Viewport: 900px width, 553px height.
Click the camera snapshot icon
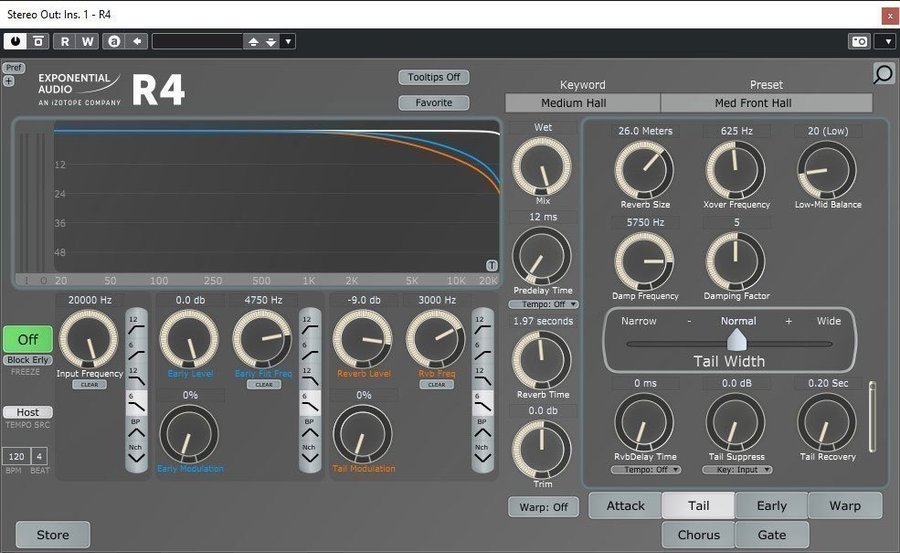point(859,41)
